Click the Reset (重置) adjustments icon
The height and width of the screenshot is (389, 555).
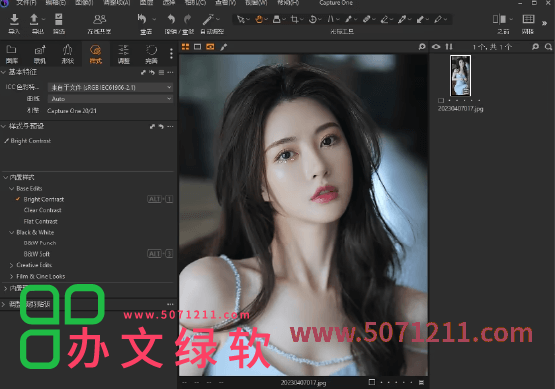(x=142, y=19)
